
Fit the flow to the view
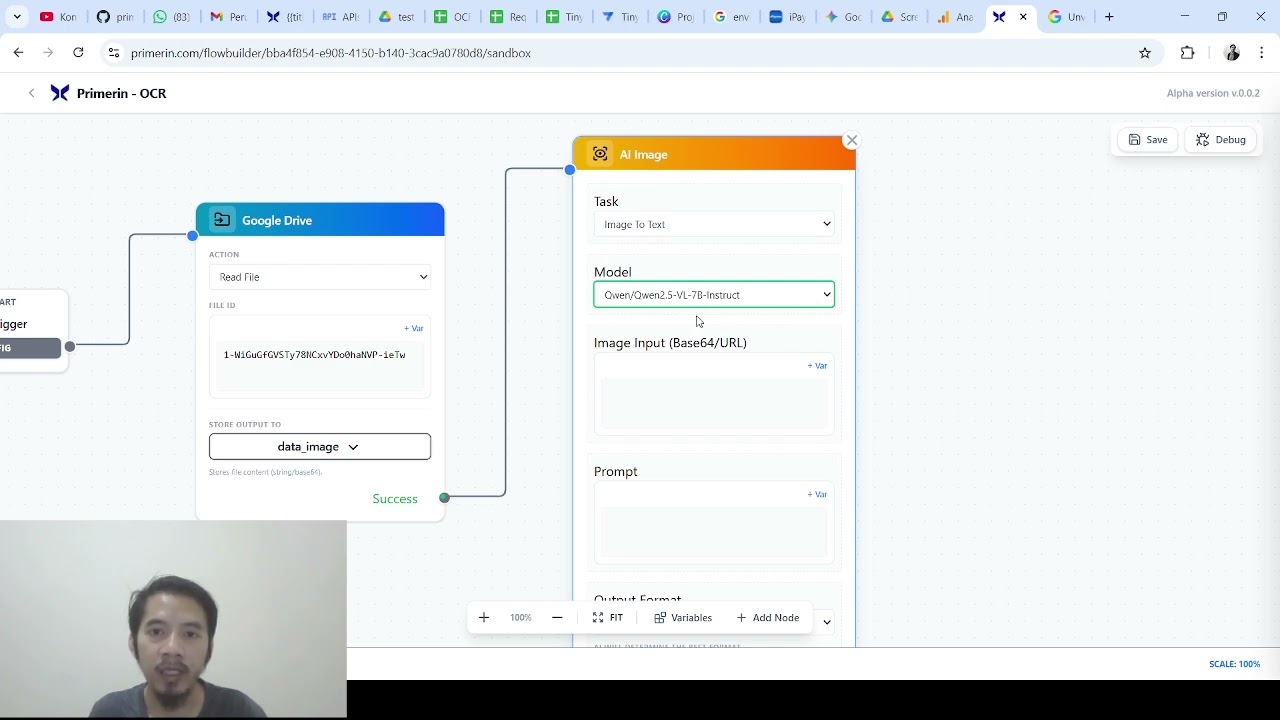[x=608, y=618]
